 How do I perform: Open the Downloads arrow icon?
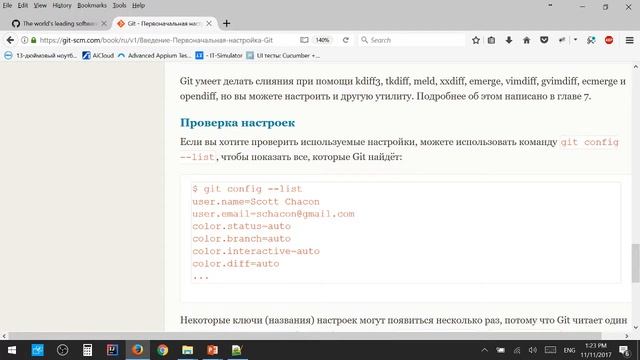pyautogui.click(x=509, y=40)
